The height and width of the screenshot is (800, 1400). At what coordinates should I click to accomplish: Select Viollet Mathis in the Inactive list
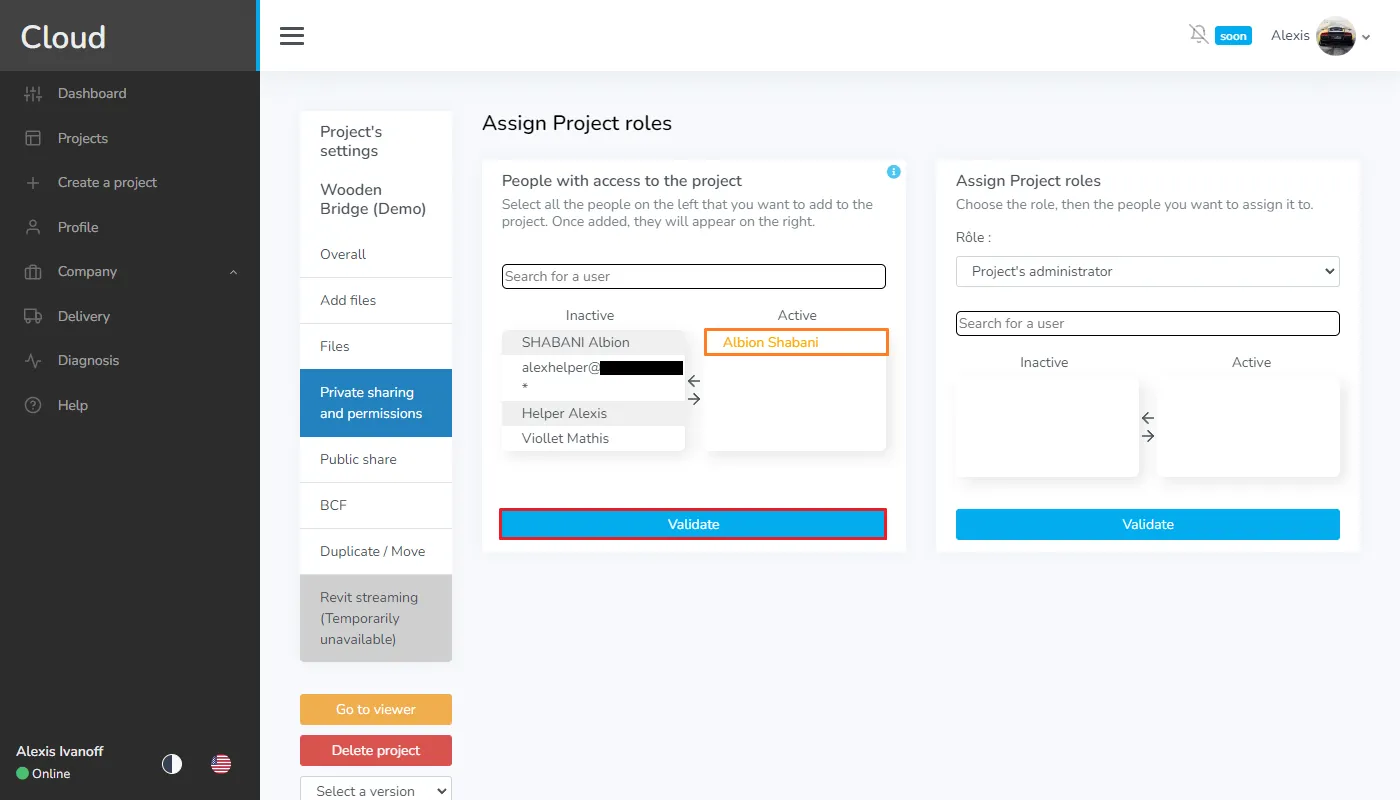tap(565, 438)
